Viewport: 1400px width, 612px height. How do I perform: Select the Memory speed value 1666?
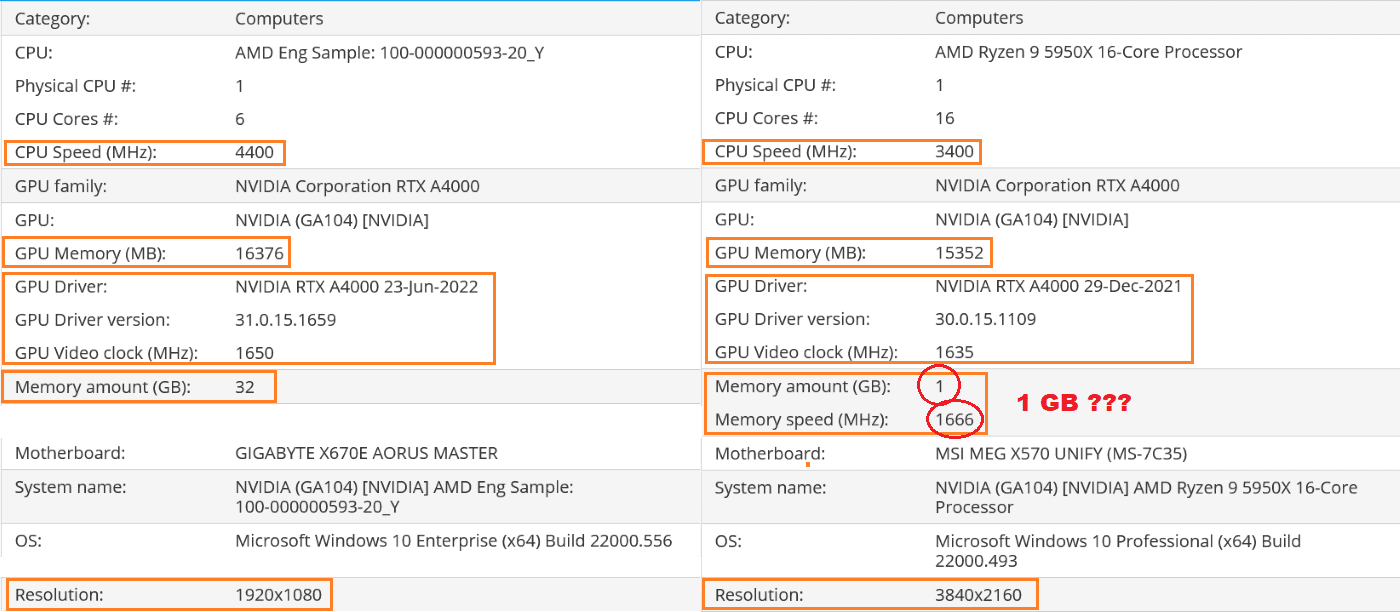954,421
